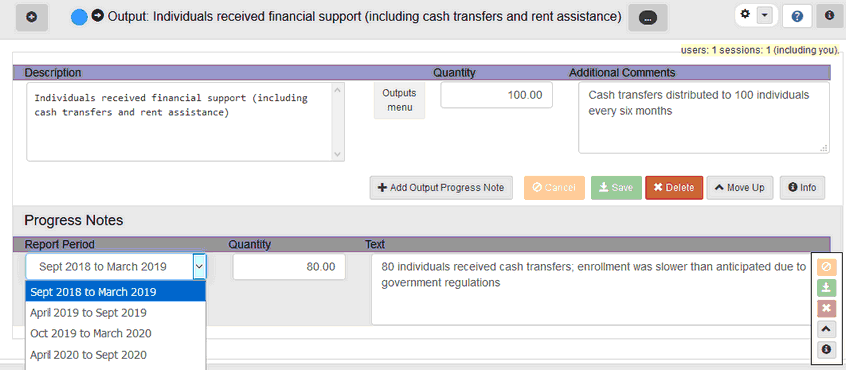Open the ellipsis more-options button
This screenshot has height=370, width=846.
(647, 18)
